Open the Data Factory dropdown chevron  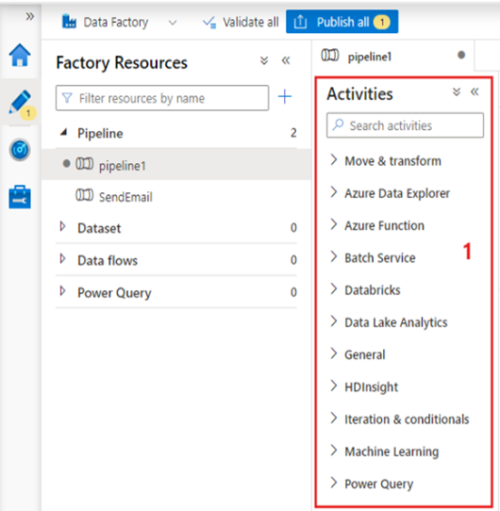pos(172,23)
